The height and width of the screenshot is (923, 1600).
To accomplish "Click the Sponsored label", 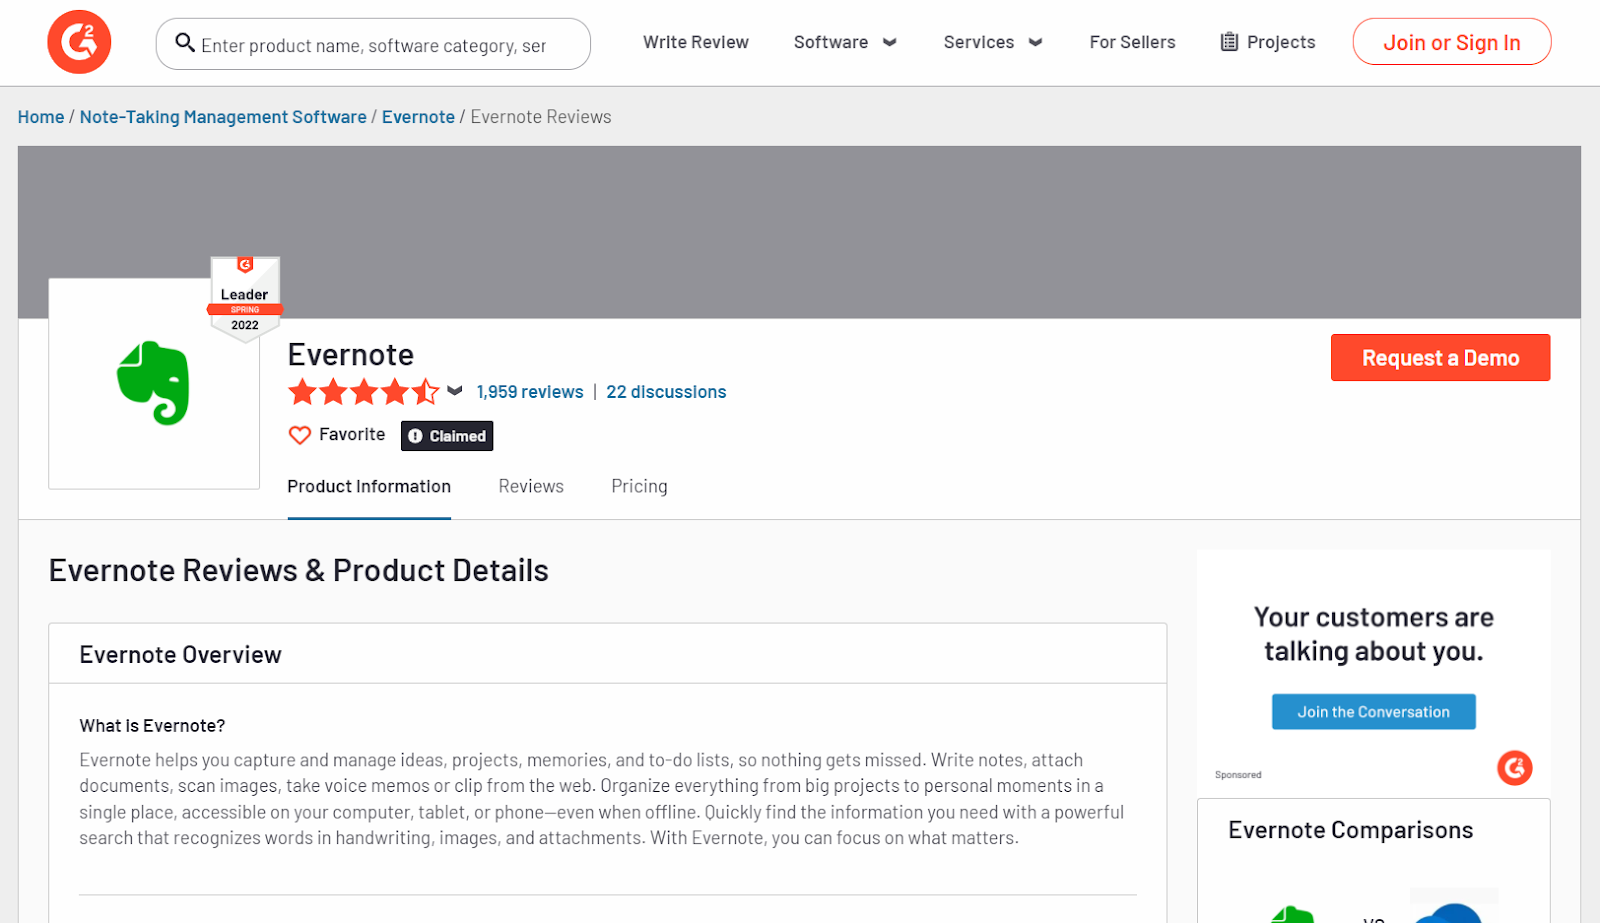I will [1238, 775].
